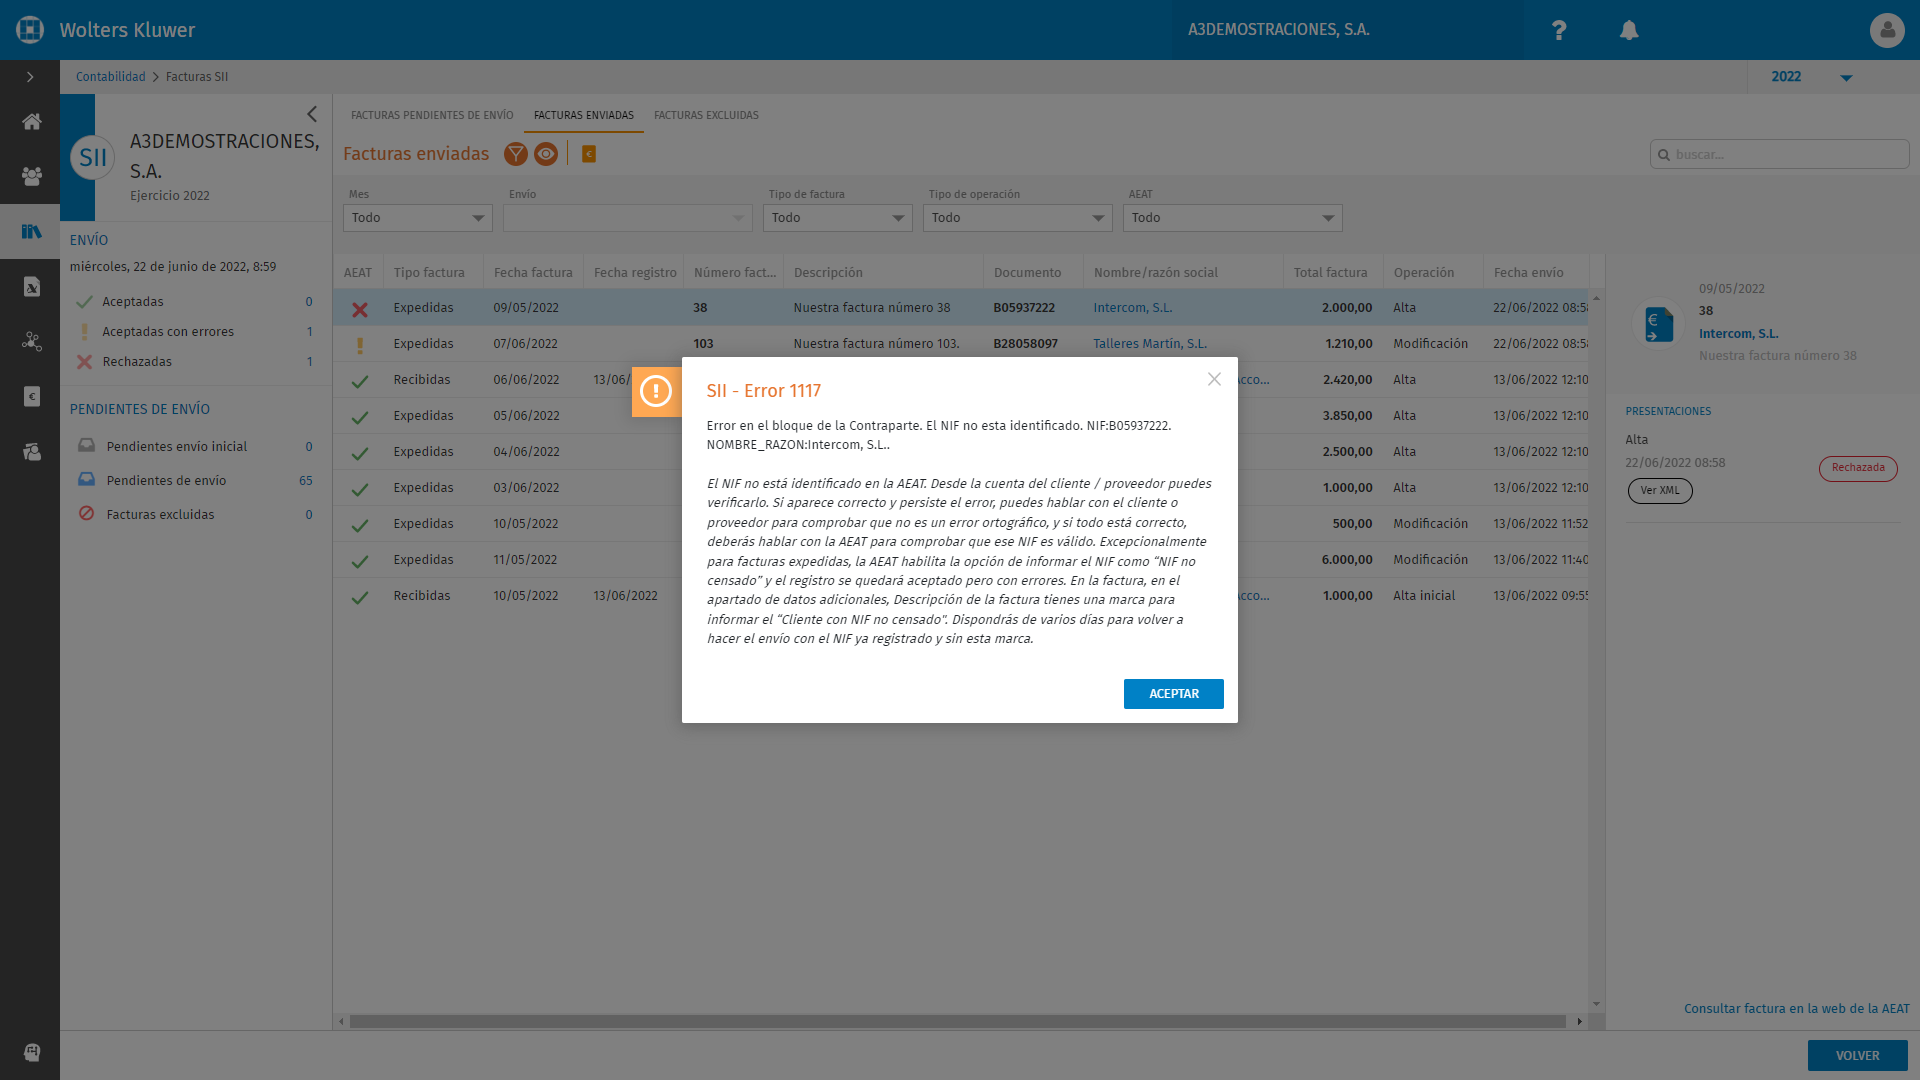Open the network nodes icon in sidebar

31,342
